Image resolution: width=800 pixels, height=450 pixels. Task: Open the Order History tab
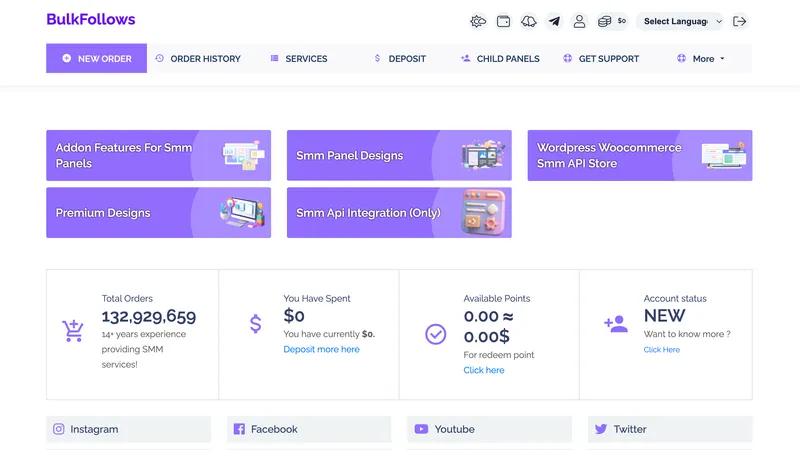coord(198,59)
